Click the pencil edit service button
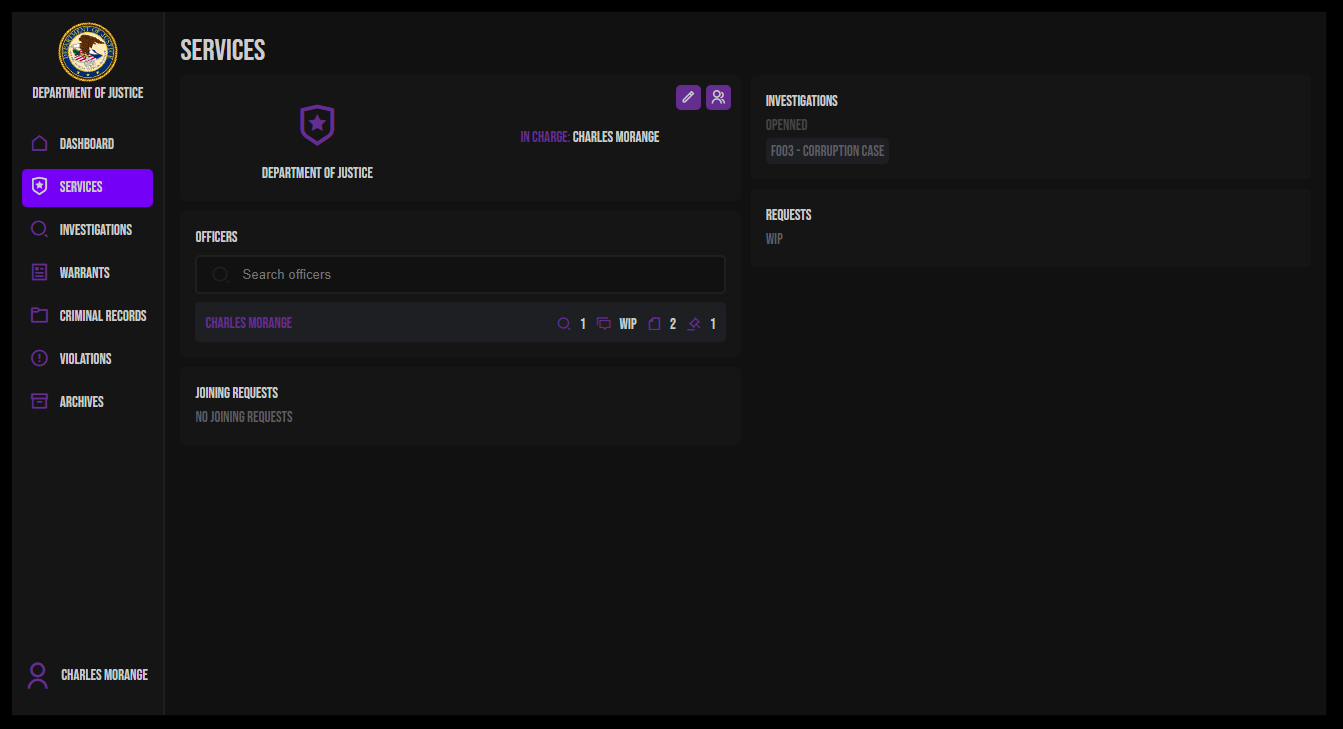Screen dimensions: 1343x729 (x=688, y=97)
